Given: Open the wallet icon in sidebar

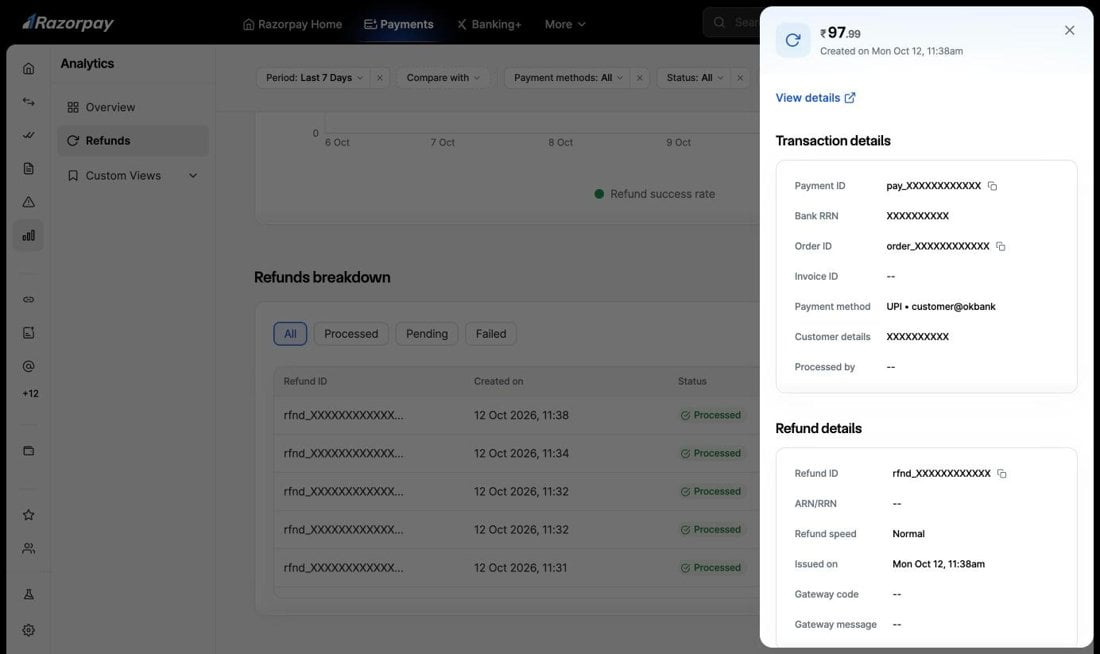Looking at the screenshot, I should pyautogui.click(x=28, y=451).
